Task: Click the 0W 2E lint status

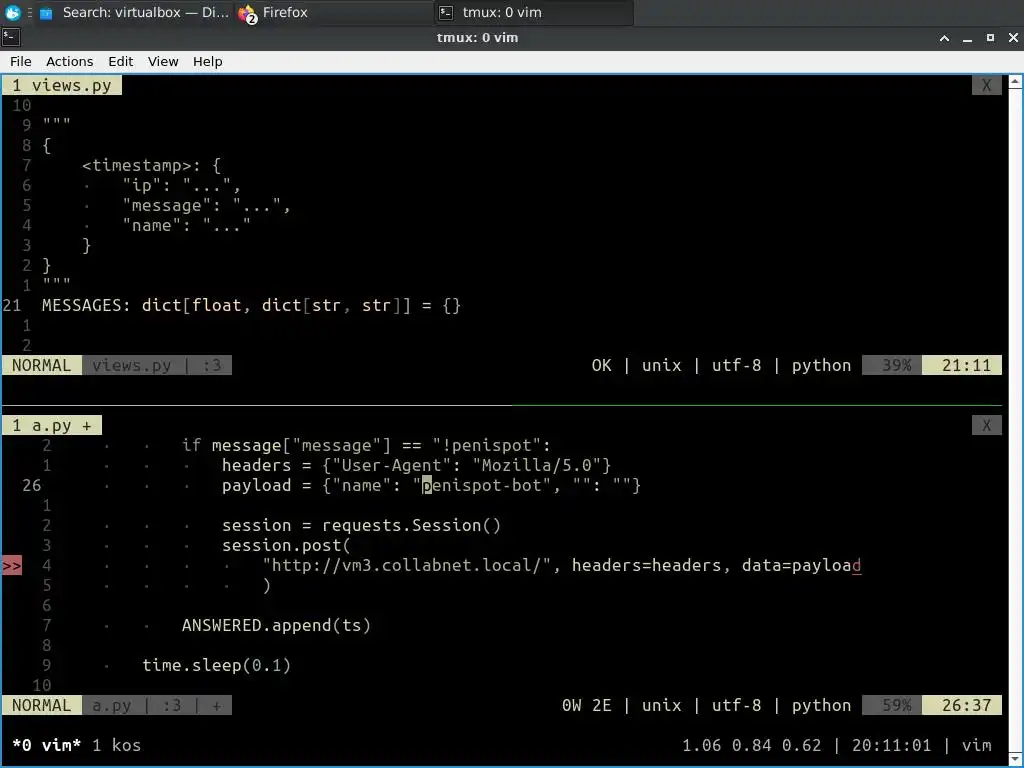Action: coord(586,705)
